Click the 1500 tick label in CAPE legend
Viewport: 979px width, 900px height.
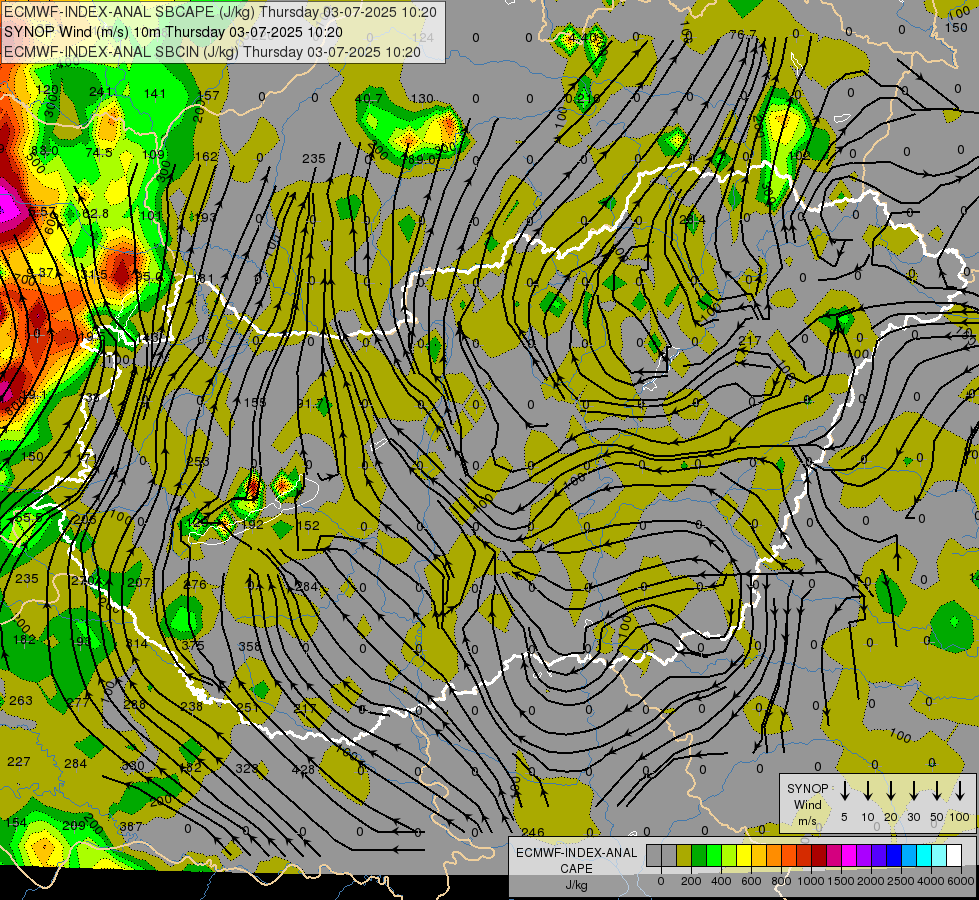840,881
